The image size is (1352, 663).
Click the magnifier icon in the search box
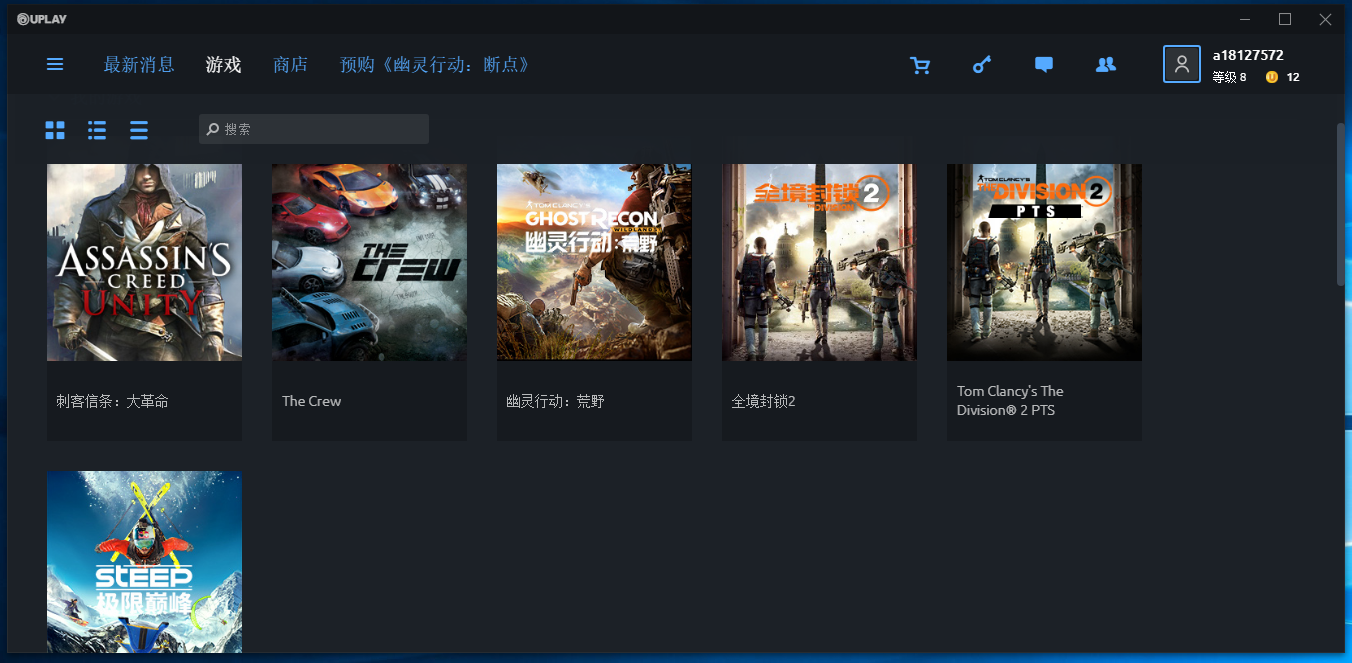[x=213, y=129]
